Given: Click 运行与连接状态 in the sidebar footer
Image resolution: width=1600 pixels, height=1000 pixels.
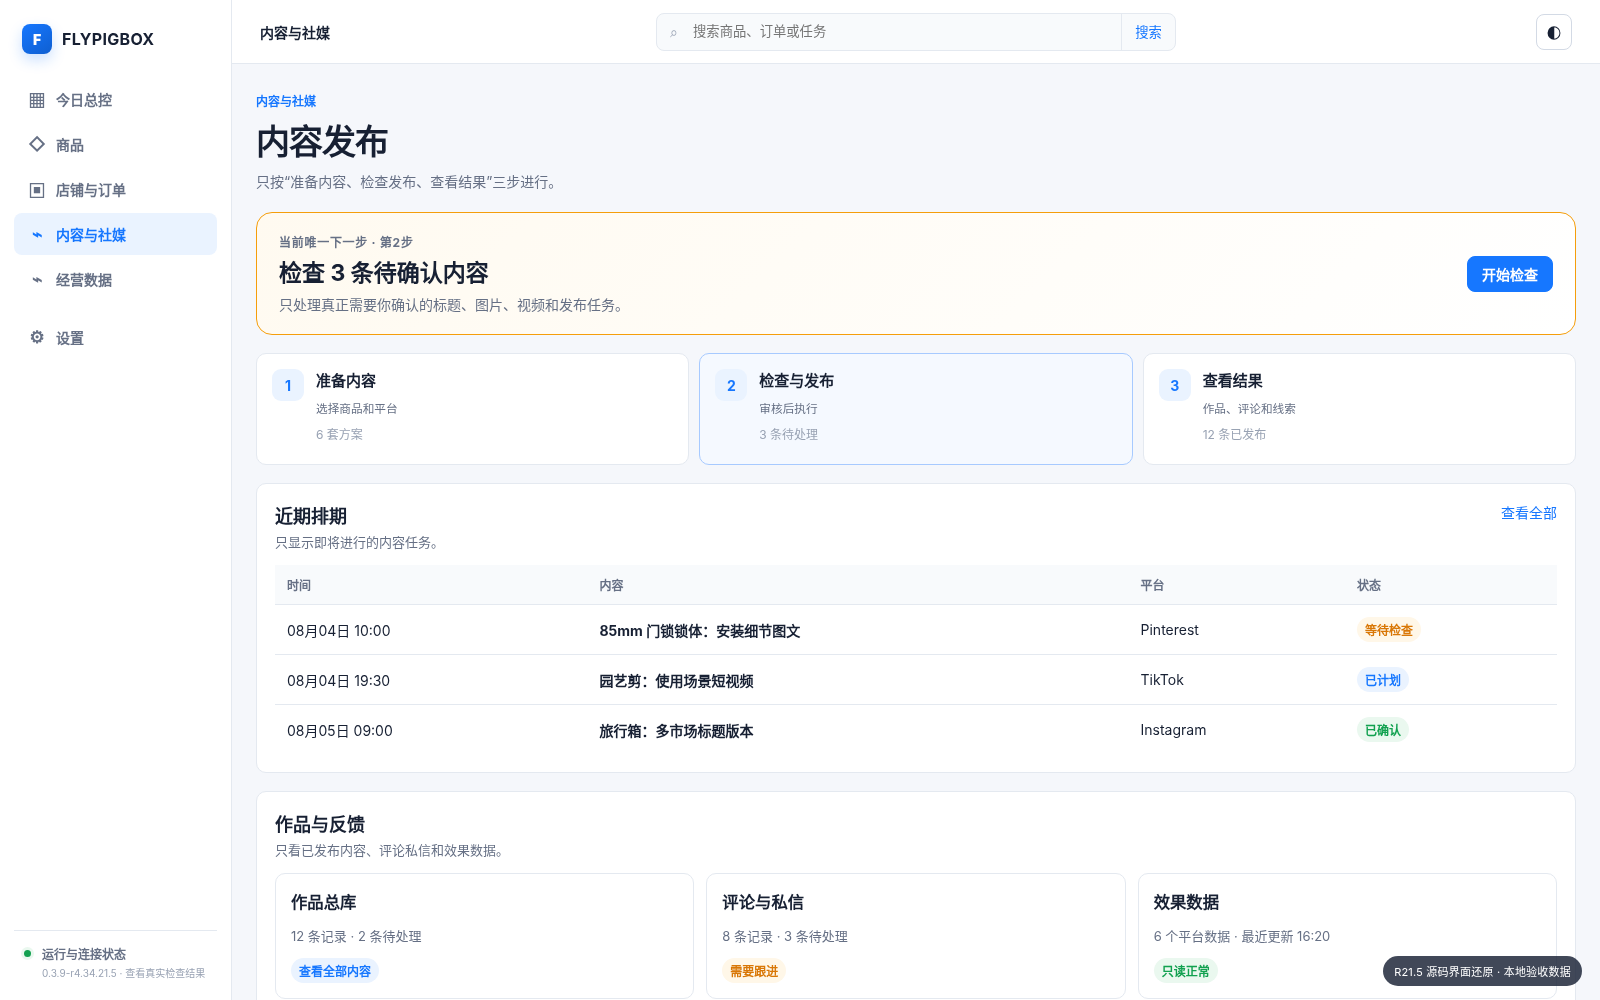Looking at the screenshot, I should coord(84,954).
